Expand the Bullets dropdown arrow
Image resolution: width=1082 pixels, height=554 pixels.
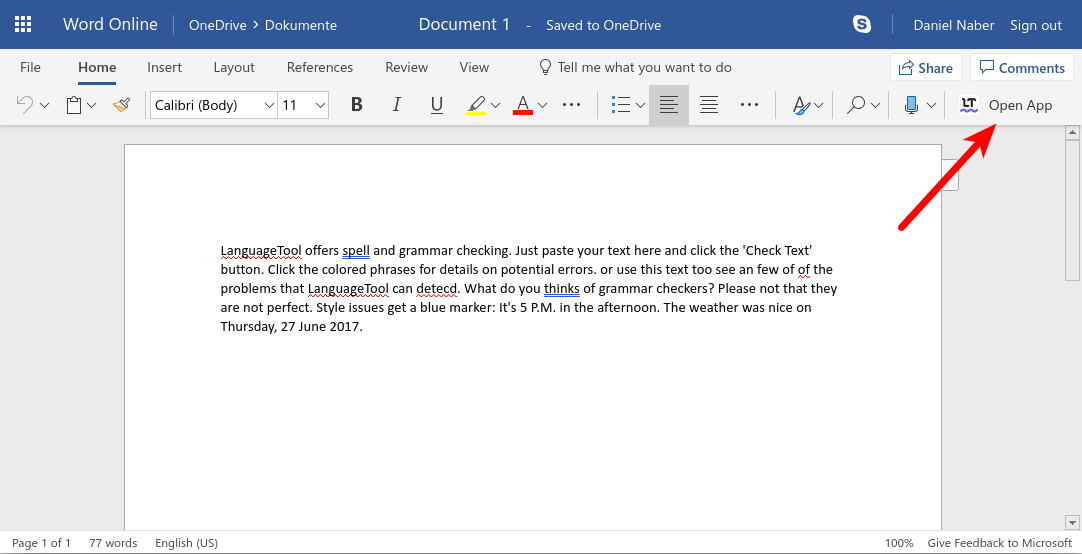point(640,106)
